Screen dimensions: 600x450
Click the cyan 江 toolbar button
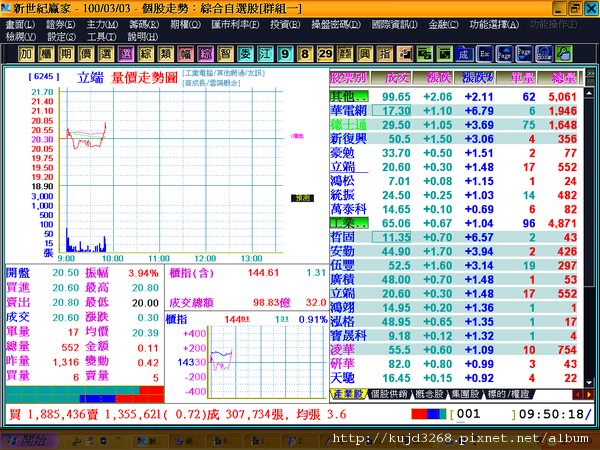(265, 54)
